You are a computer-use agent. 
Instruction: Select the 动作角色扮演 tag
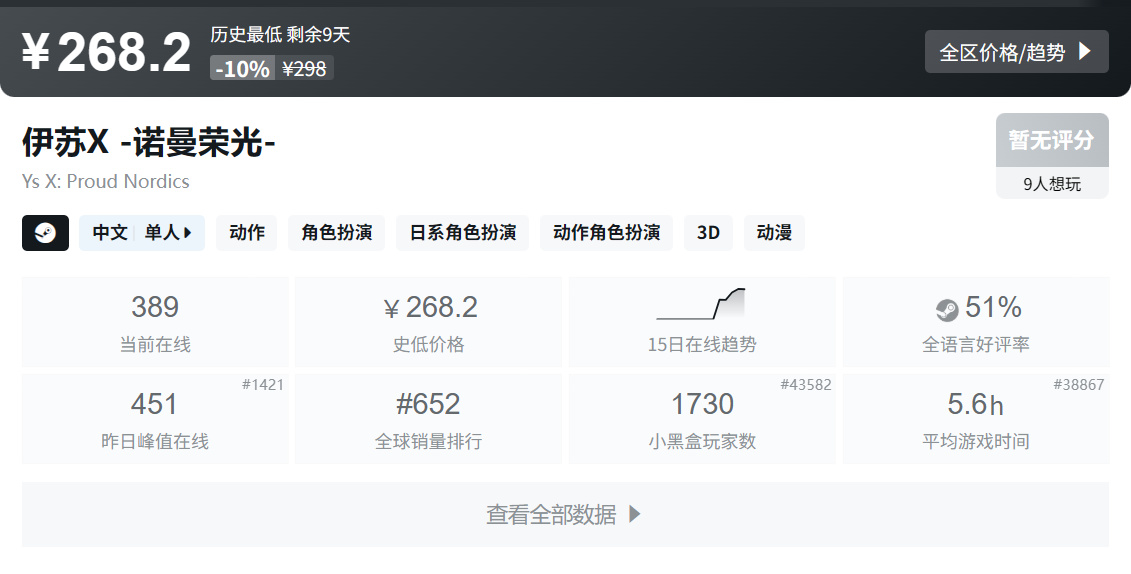tap(607, 233)
